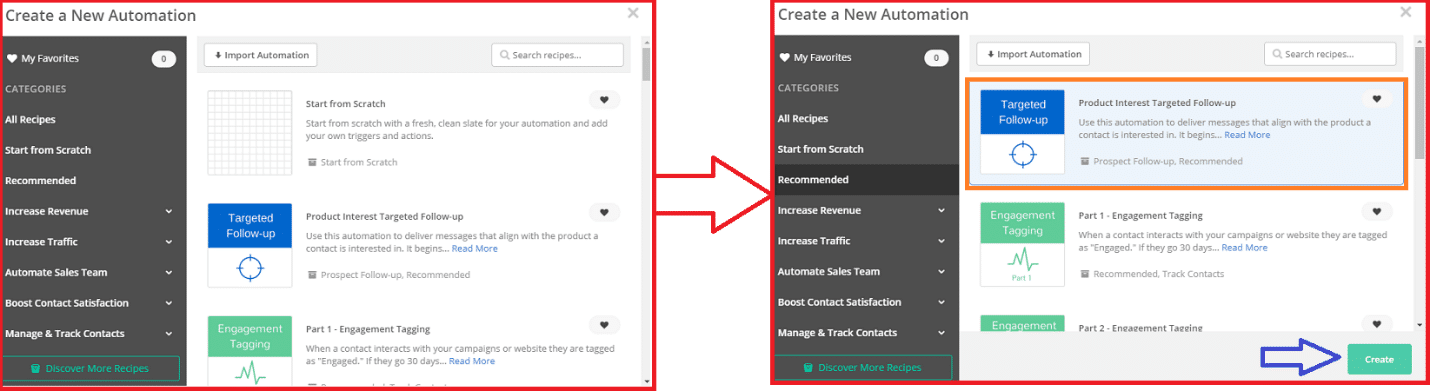The height and width of the screenshot is (391, 1430).
Task: Expand Boost Contact Satisfaction chevron in right dialog
Action: [x=941, y=302]
